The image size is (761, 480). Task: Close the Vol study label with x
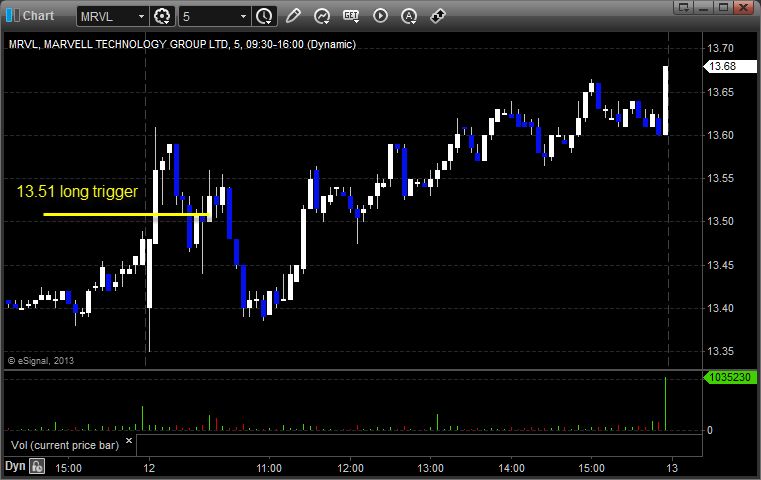tap(129, 441)
